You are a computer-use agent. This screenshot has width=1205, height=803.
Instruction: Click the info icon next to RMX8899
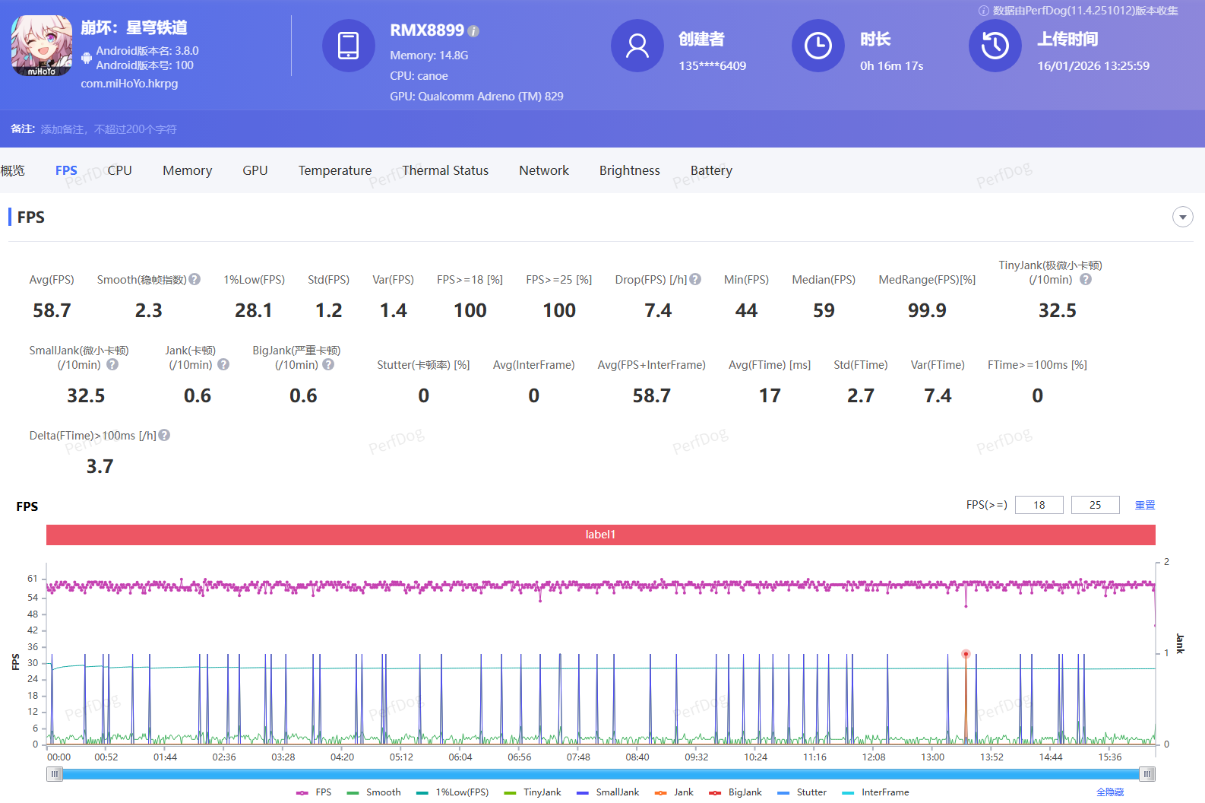click(474, 31)
